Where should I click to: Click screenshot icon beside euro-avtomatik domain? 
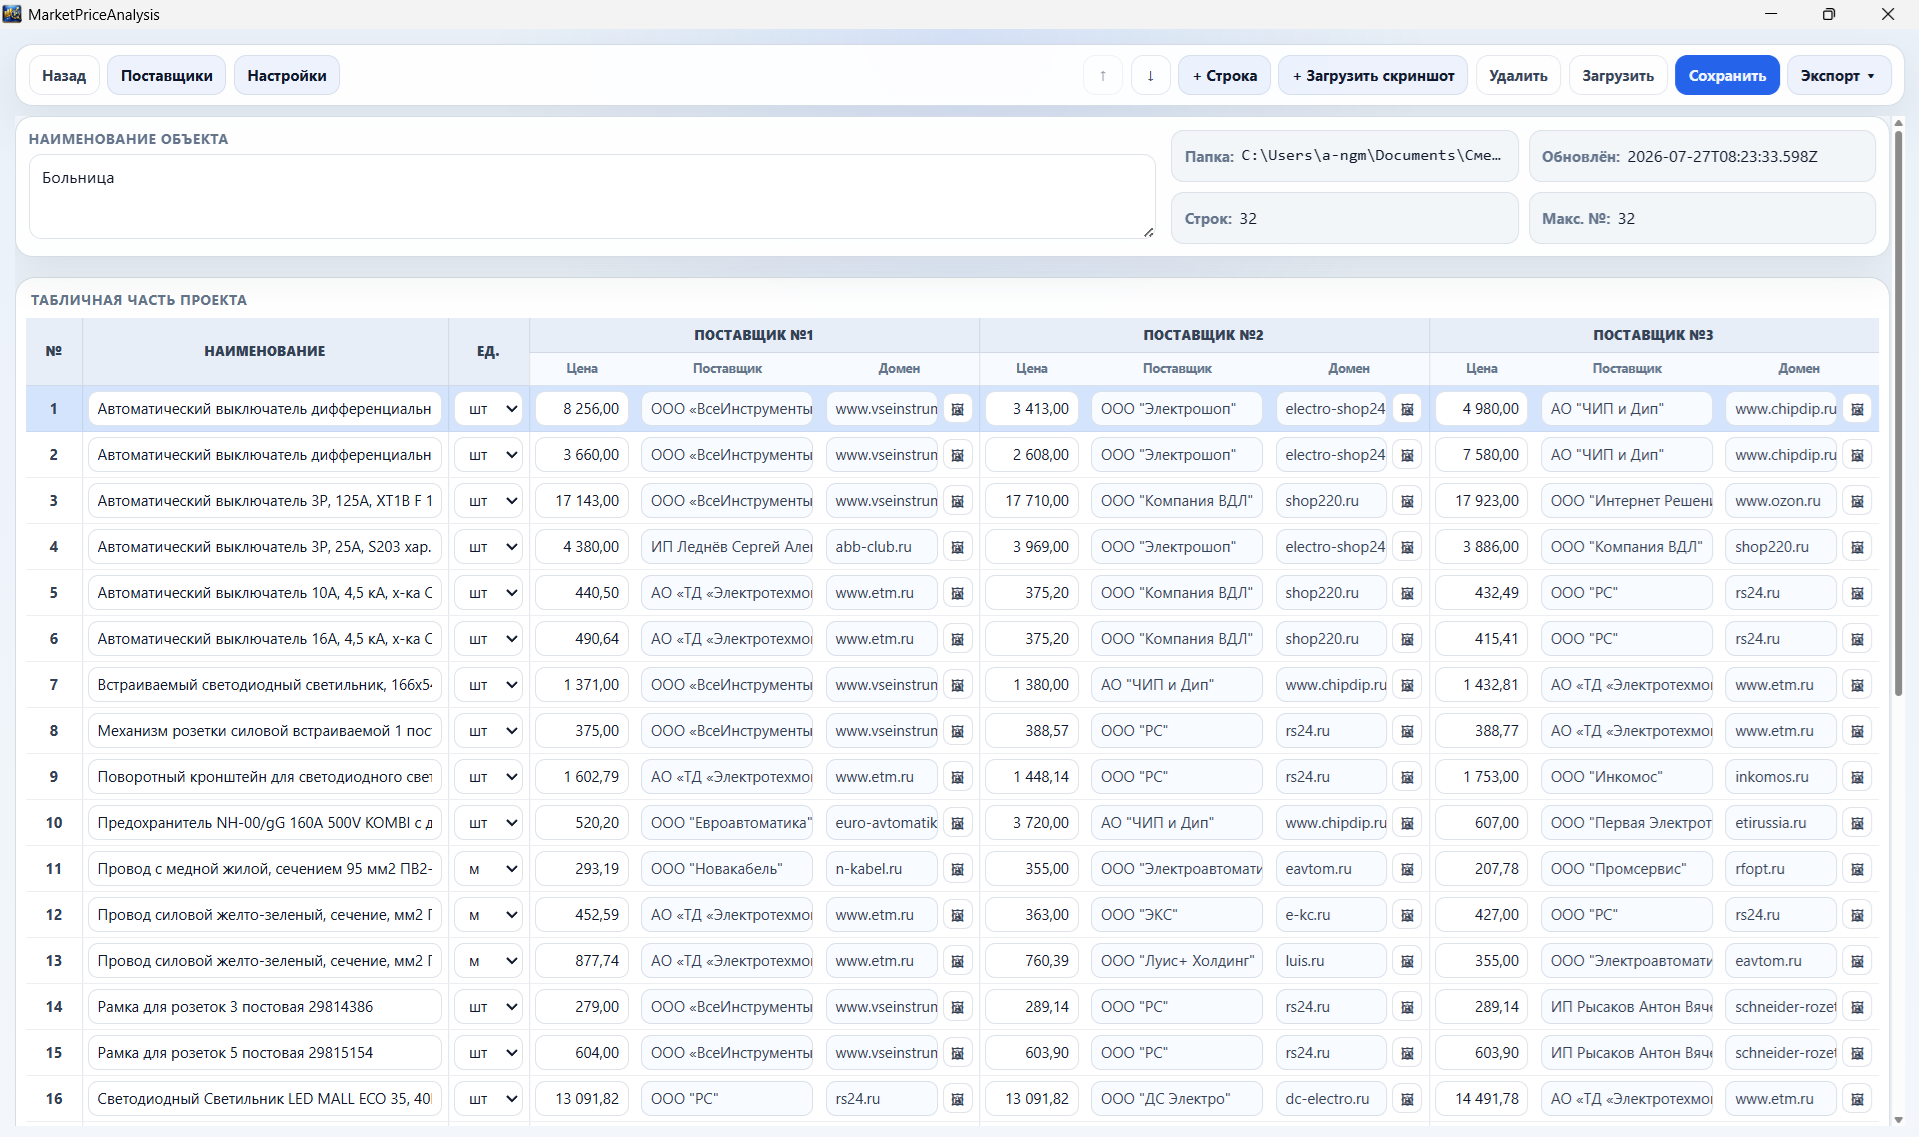coord(957,823)
